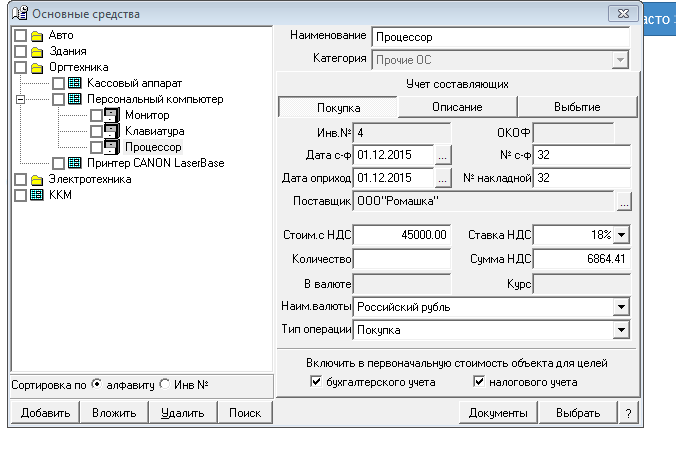The height and width of the screenshot is (471, 676).
Task: Check the Клавиатура checkbox
Action: point(96,131)
